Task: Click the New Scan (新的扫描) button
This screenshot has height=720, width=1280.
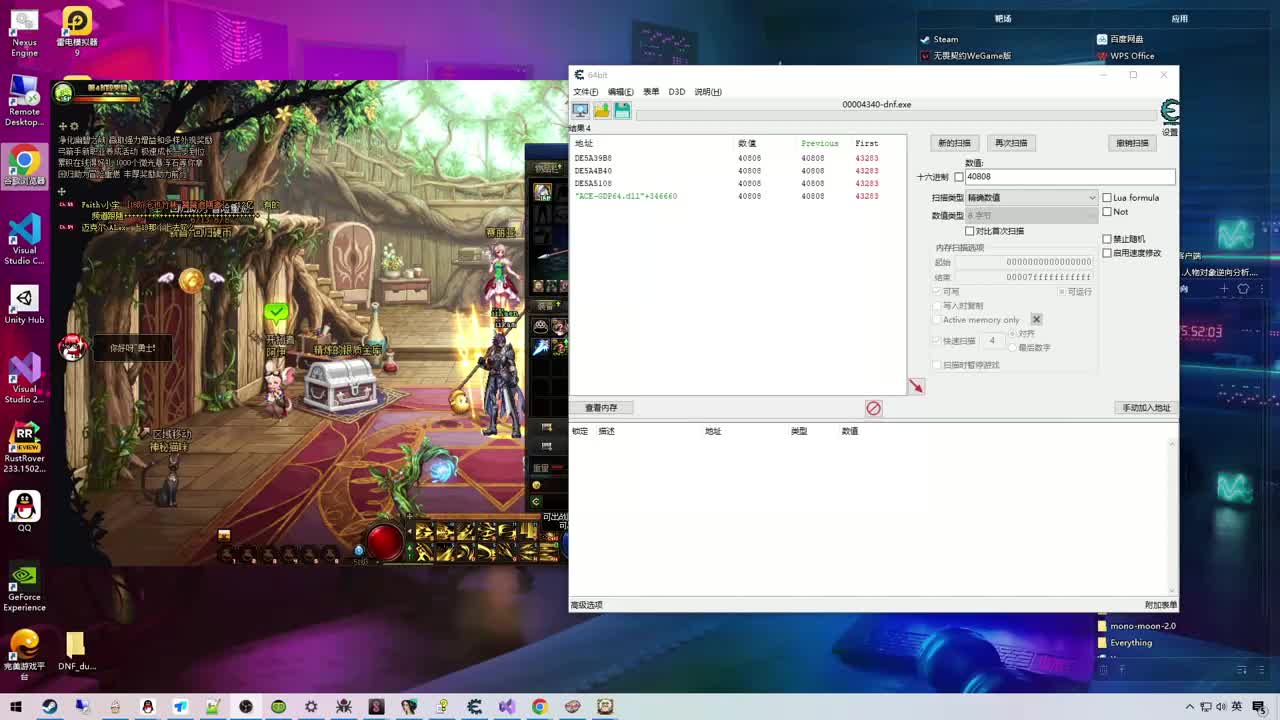Action: tap(954, 143)
